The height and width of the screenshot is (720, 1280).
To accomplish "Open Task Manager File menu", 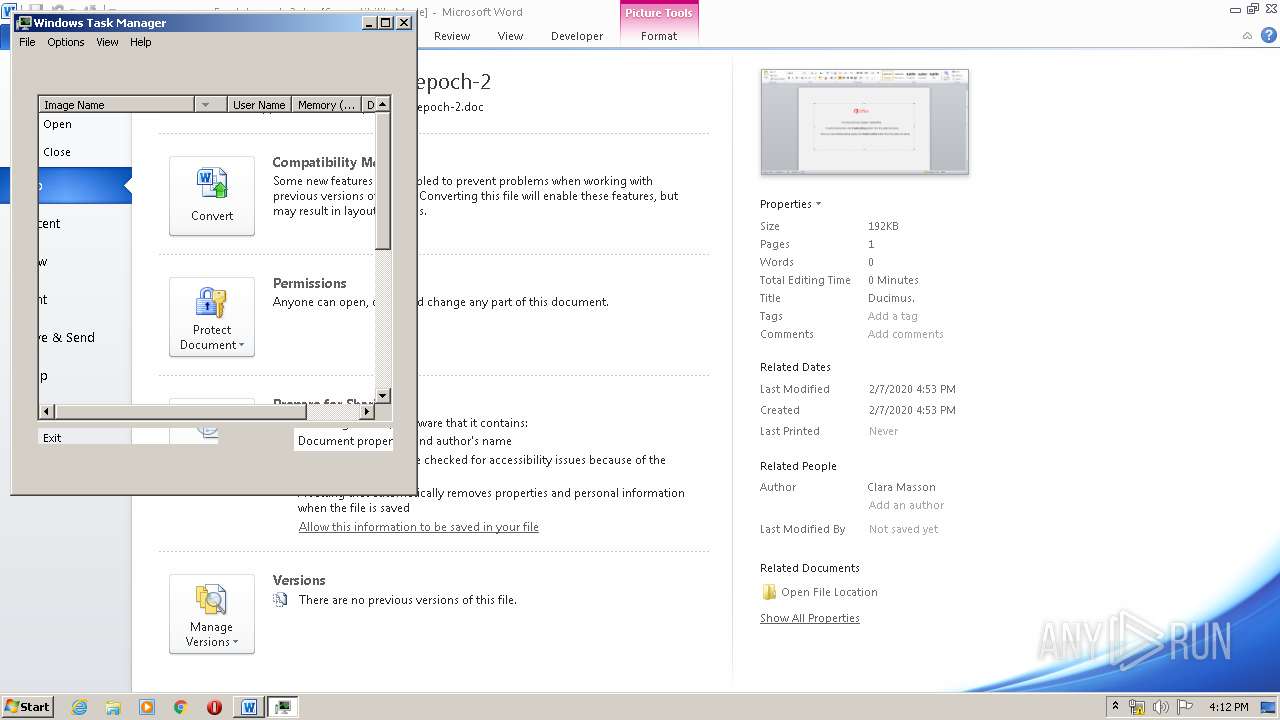I will [27, 42].
